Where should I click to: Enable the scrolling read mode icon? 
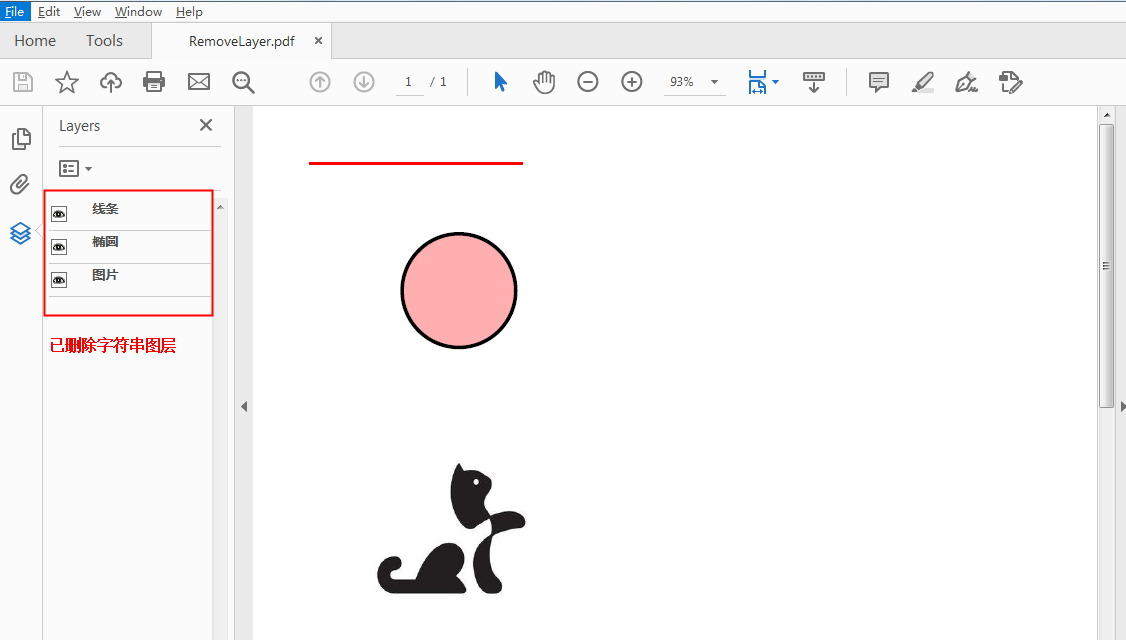pos(814,82)
